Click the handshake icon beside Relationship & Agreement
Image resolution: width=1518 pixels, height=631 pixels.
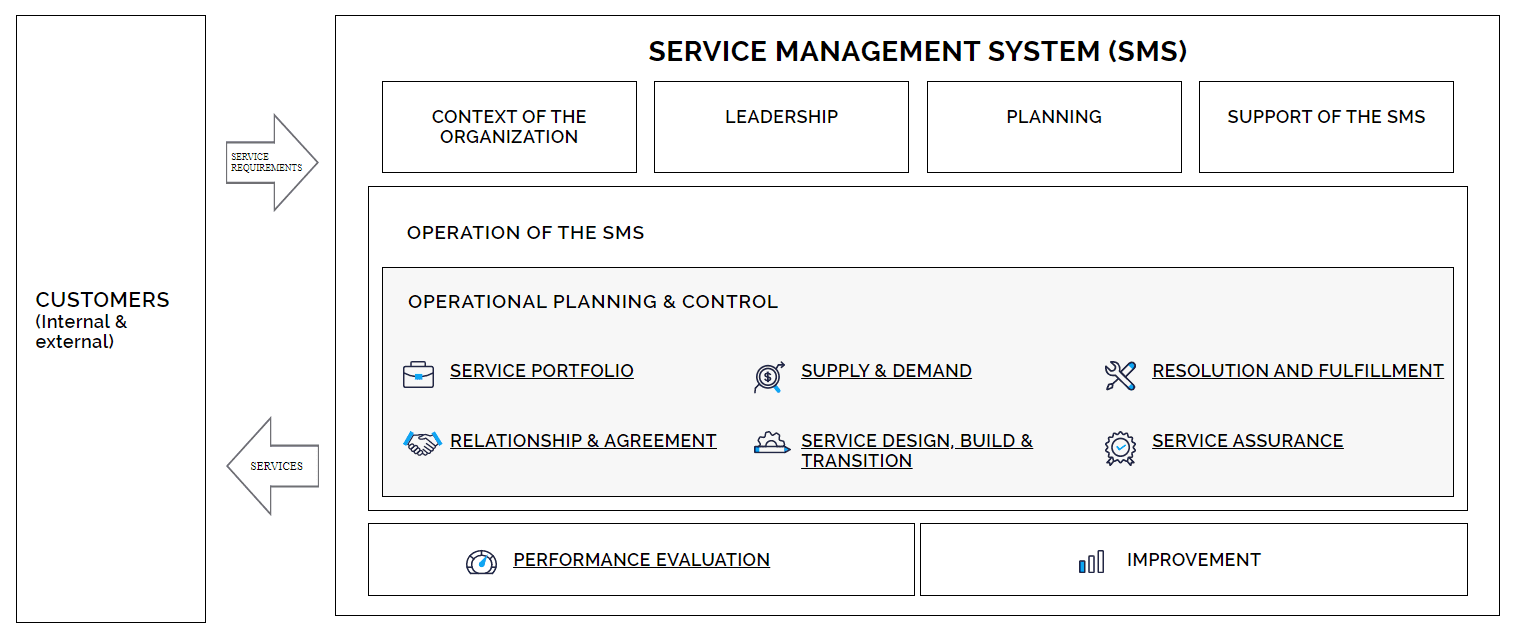tap(421, 443)
